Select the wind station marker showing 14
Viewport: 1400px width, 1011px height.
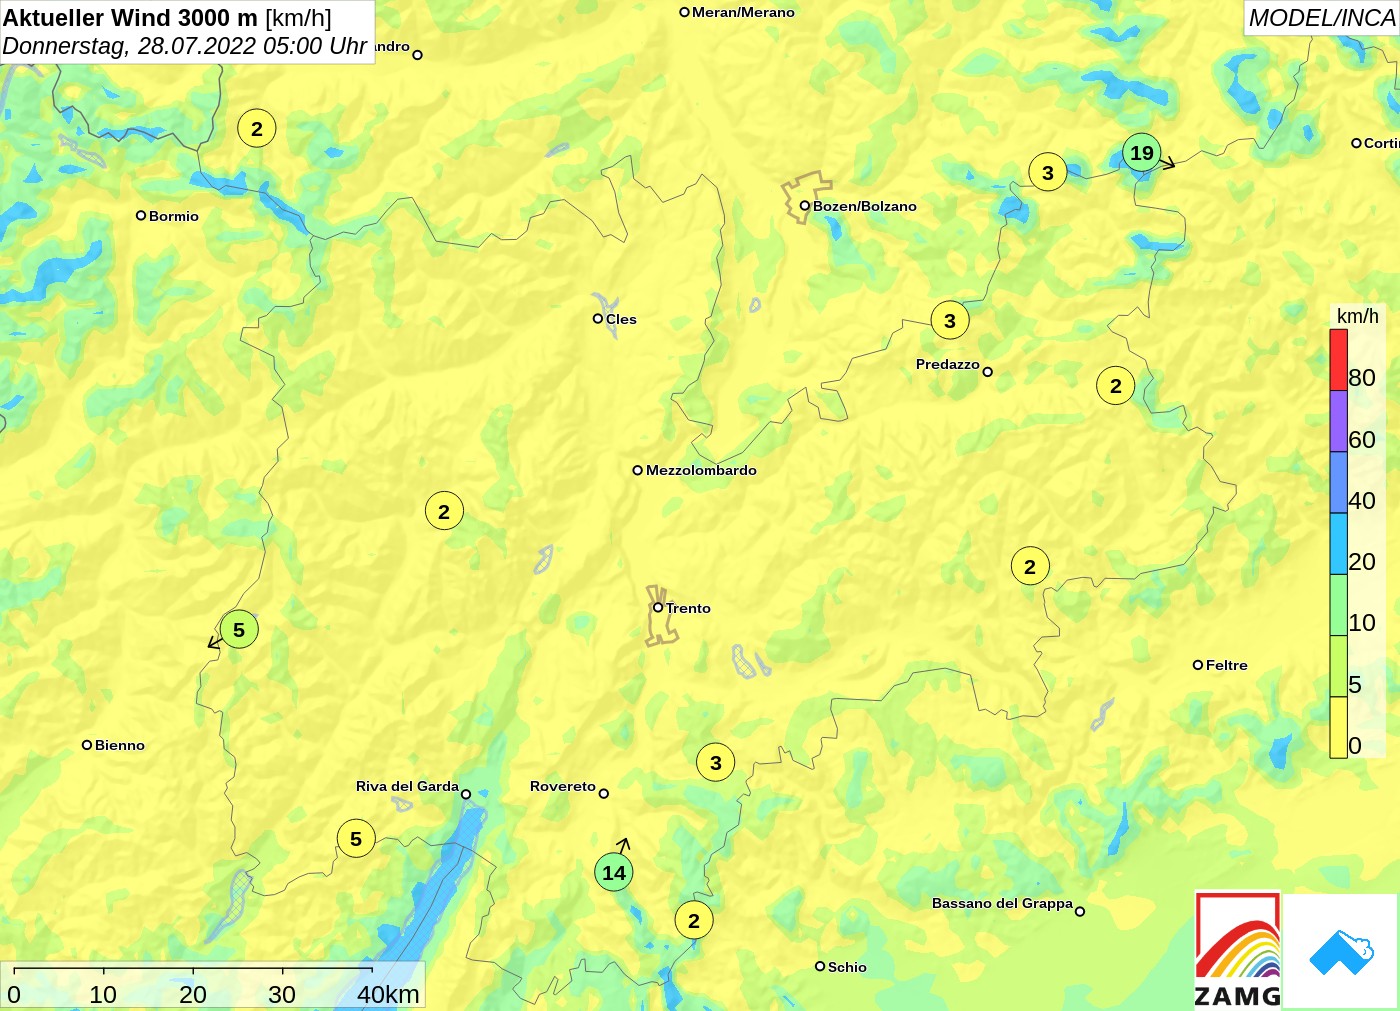pos(614,872)
